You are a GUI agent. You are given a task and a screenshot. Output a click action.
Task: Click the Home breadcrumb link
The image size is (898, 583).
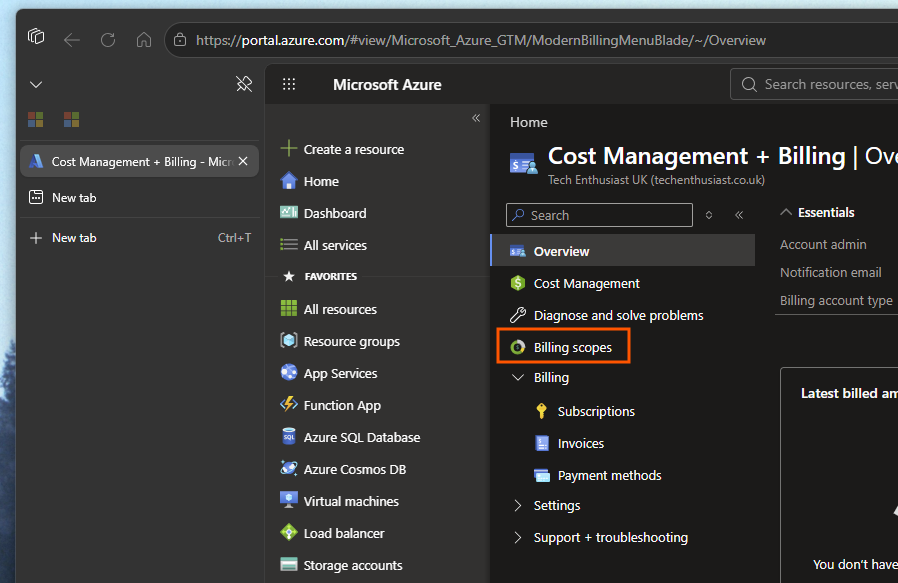pyautogui.click(x=529, y=122)
